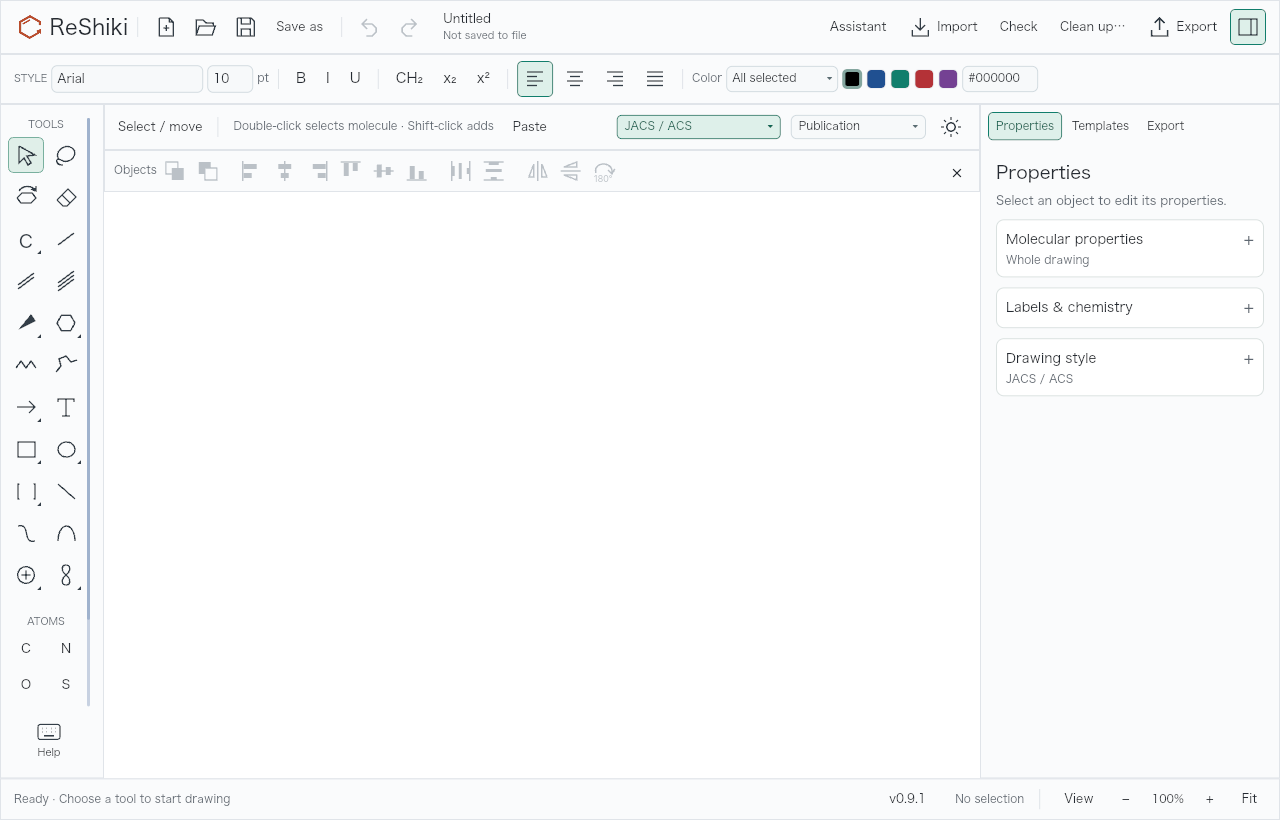Viewport: 1280px width, 820px height.
Task: Choose the rectangle shape tool
Action: click(26, 449)
